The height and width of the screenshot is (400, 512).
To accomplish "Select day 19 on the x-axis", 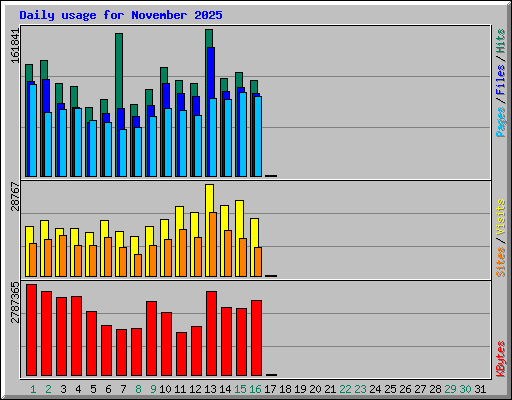I will 300,389.
